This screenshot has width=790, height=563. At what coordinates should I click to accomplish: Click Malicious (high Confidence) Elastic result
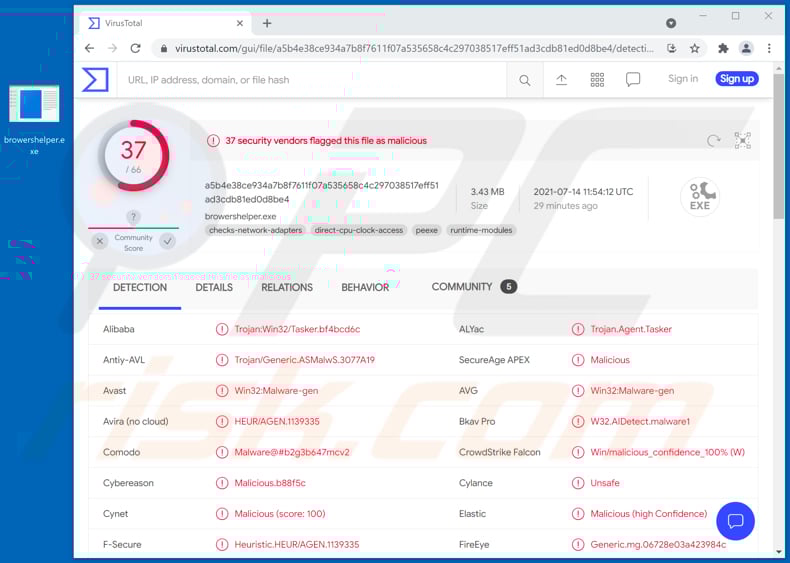[x=648, y=514]
